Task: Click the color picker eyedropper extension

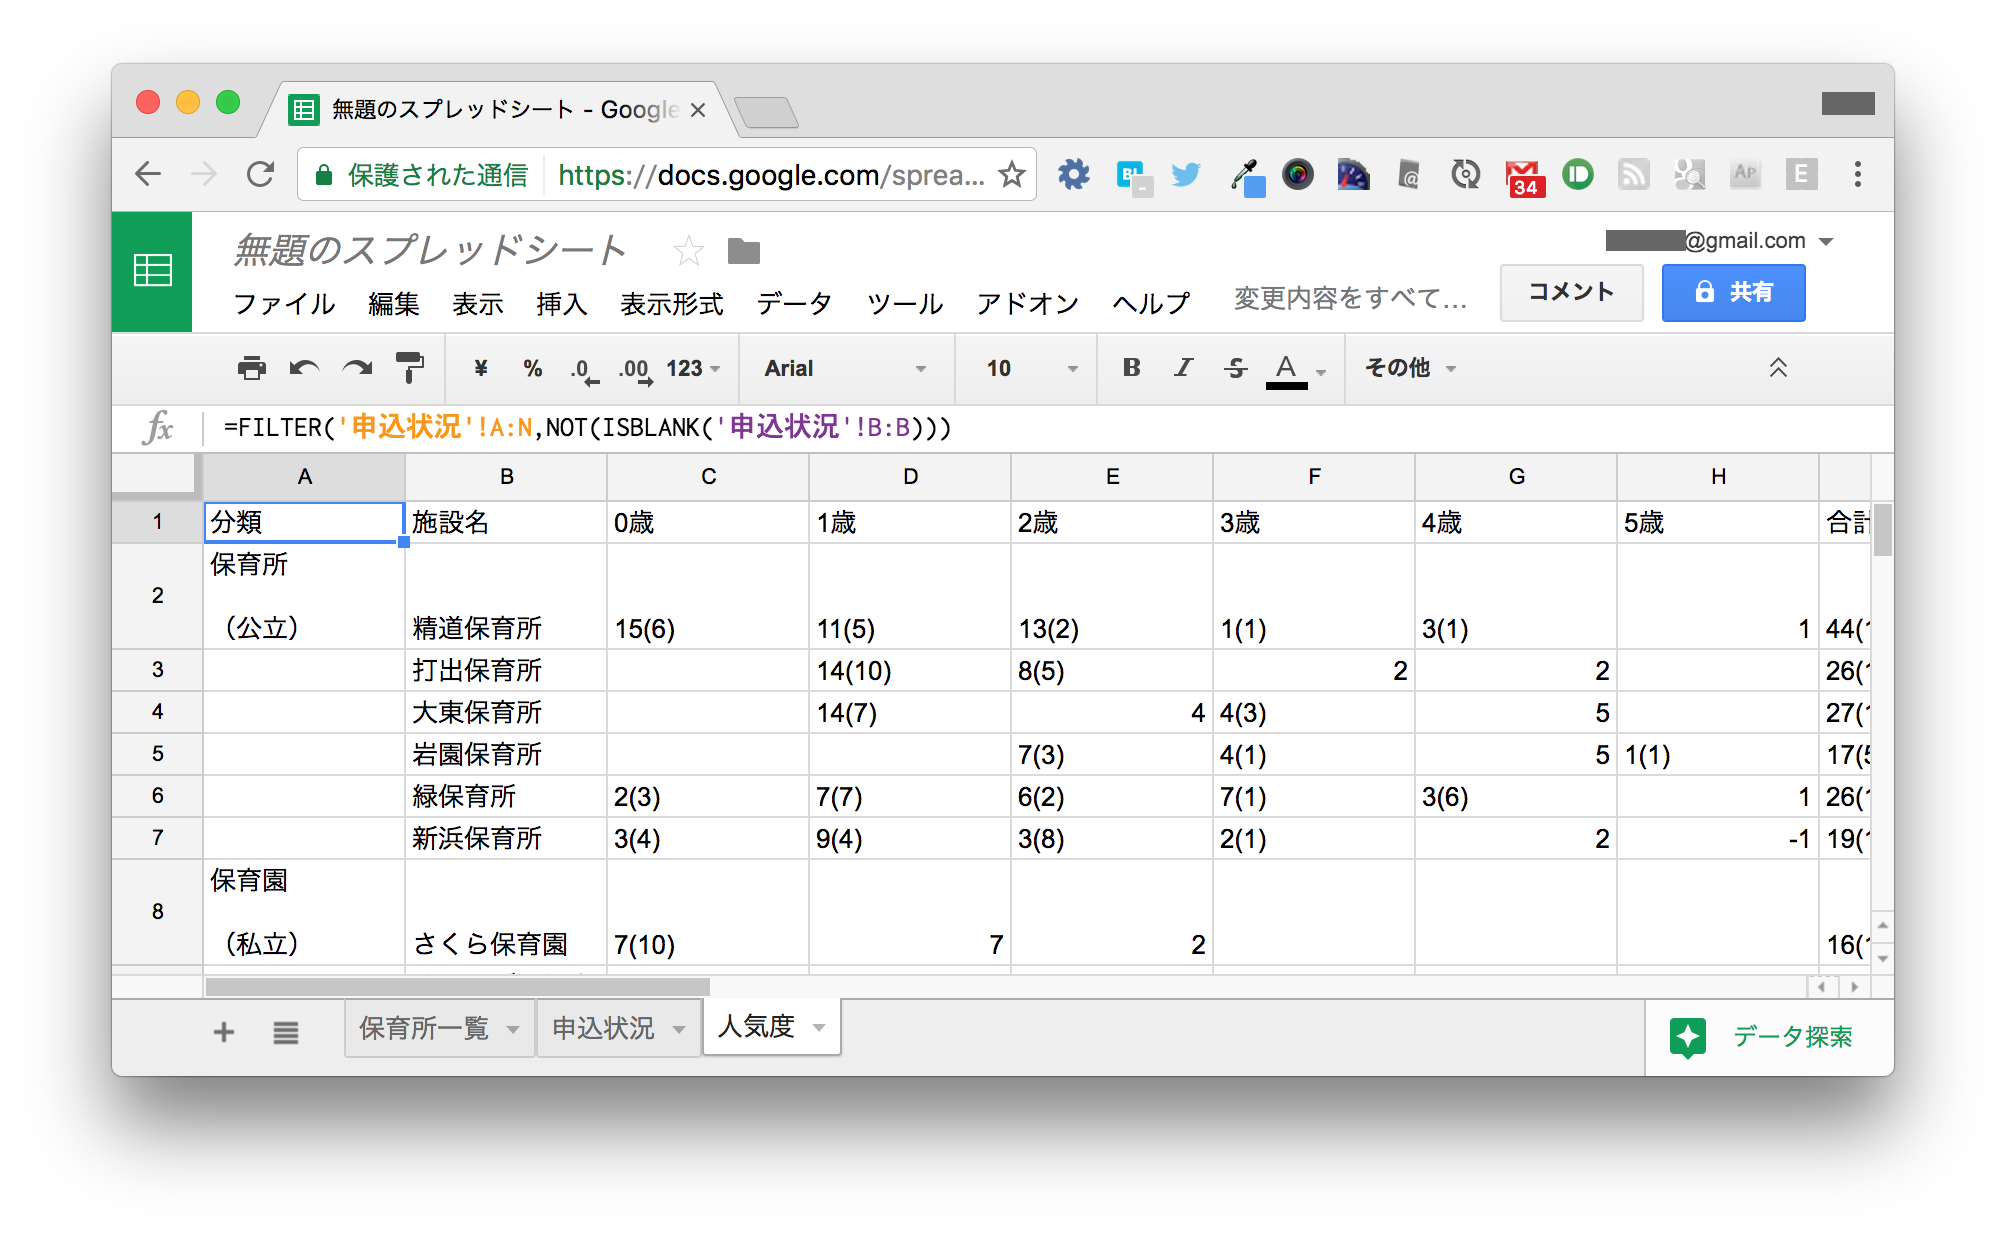Action: [1246, 177]
